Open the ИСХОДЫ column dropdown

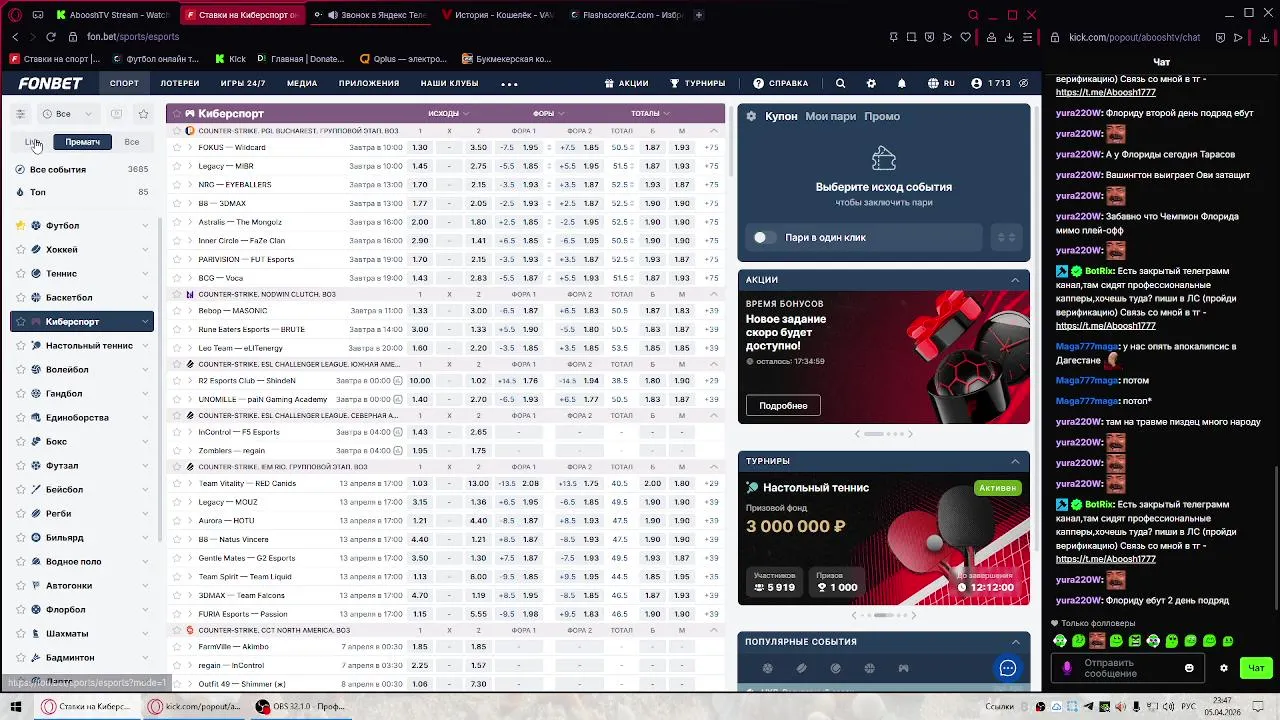[448, 113]
